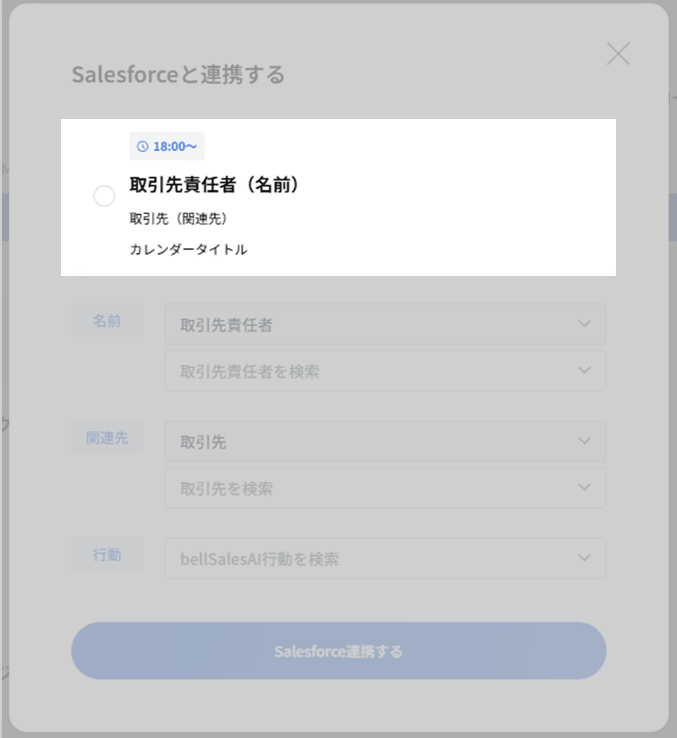Screen dimensions: 677x738
Task: Close the Salesforce連携 dialog with the X
Action: (618, 54)
